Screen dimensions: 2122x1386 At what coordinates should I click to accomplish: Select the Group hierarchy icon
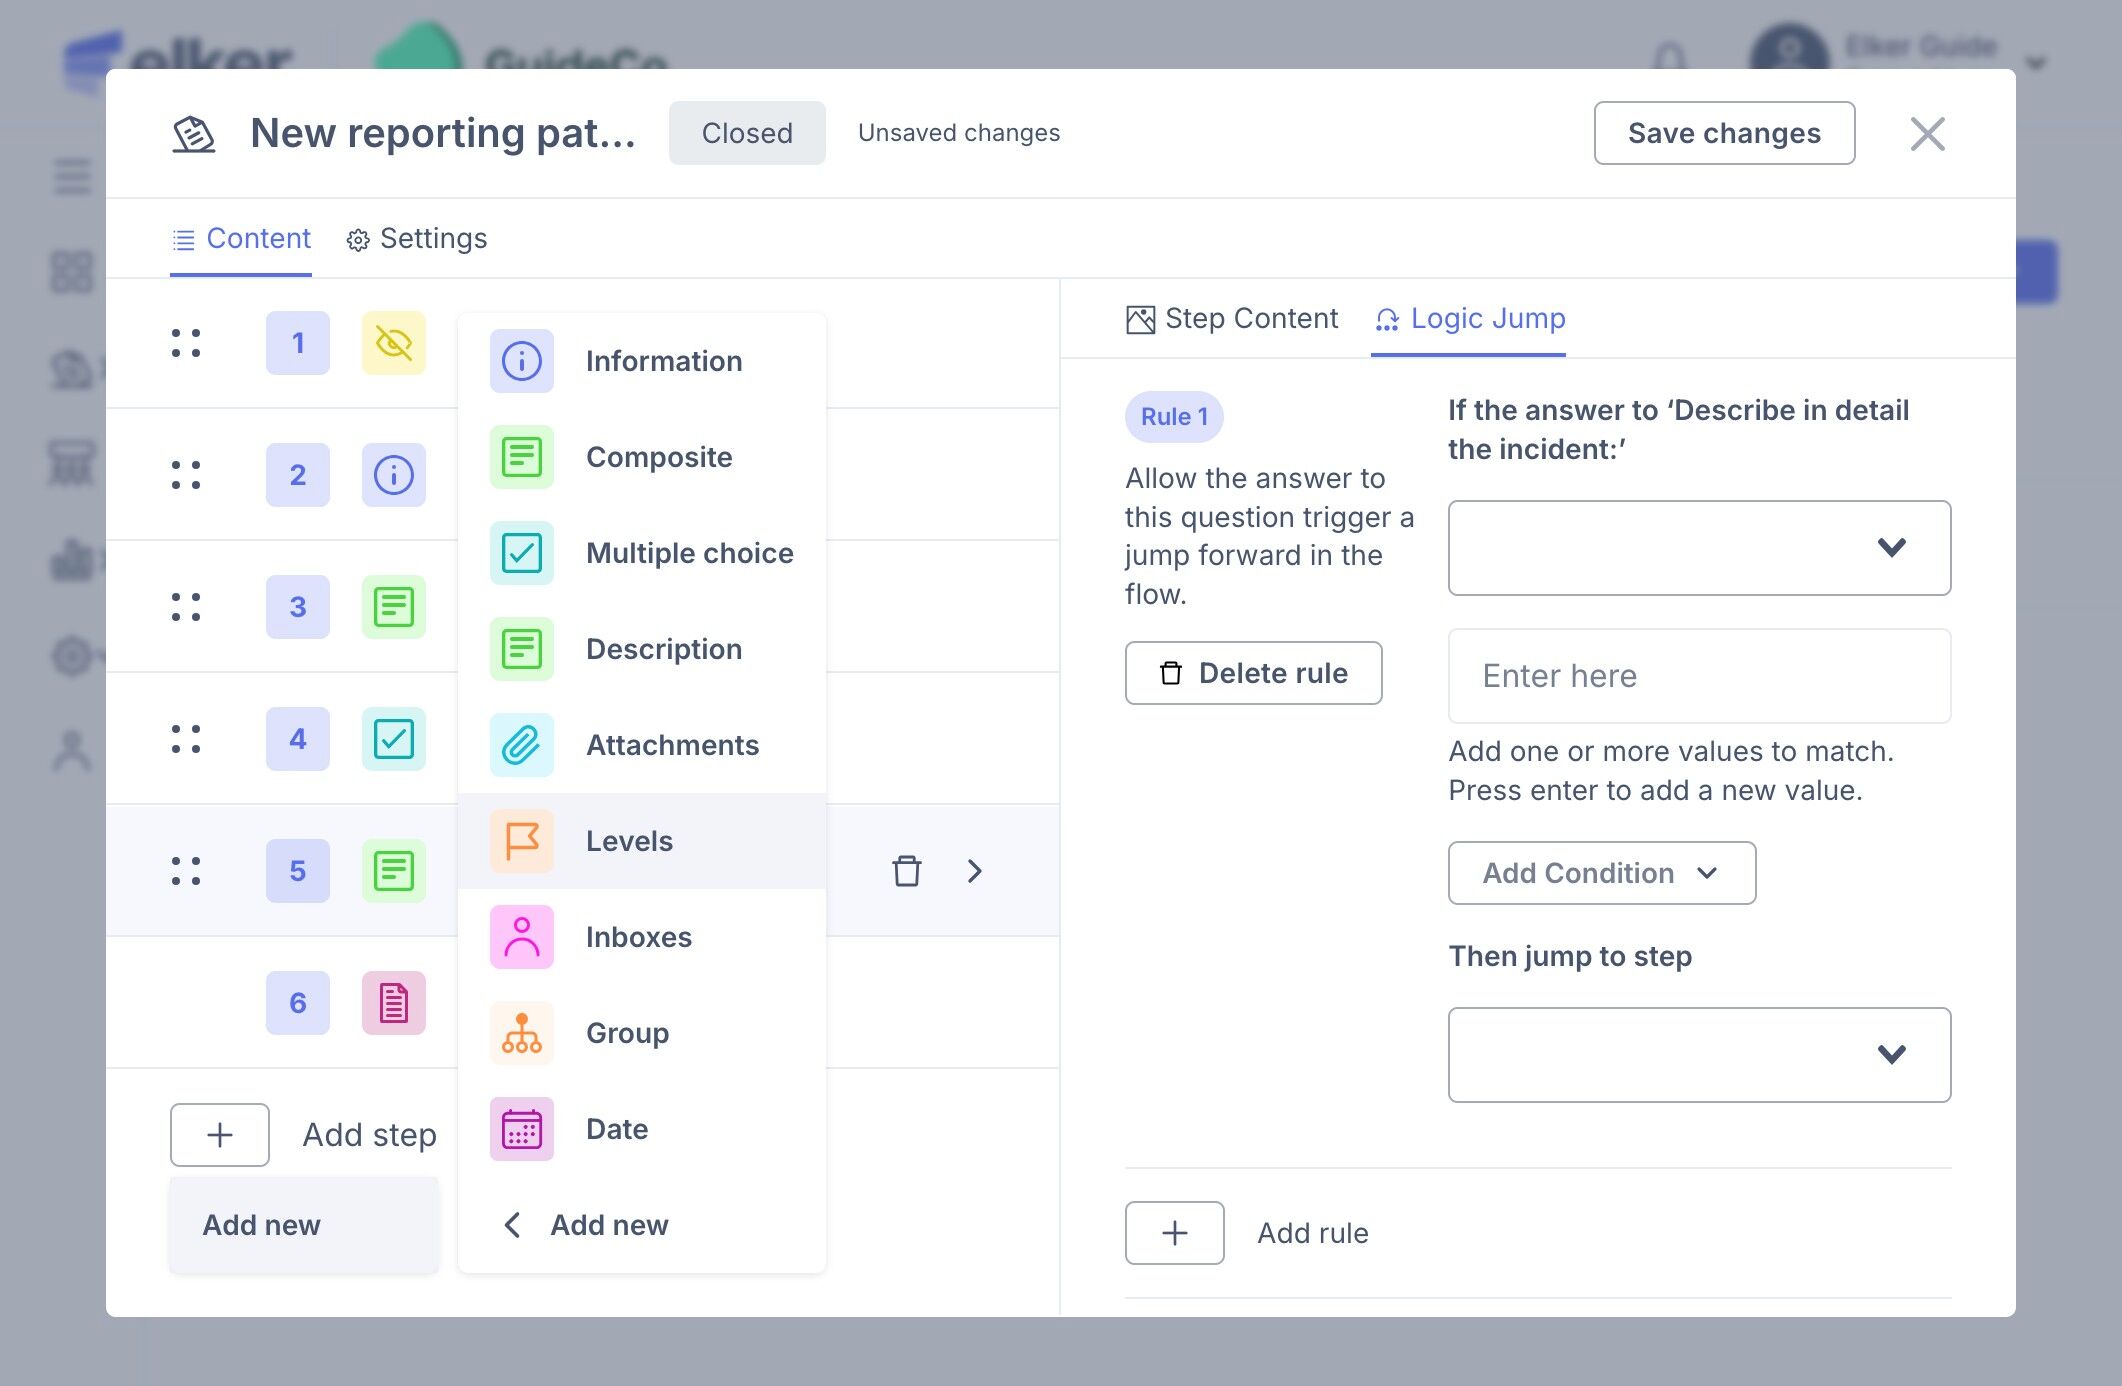click(521, 1033)
